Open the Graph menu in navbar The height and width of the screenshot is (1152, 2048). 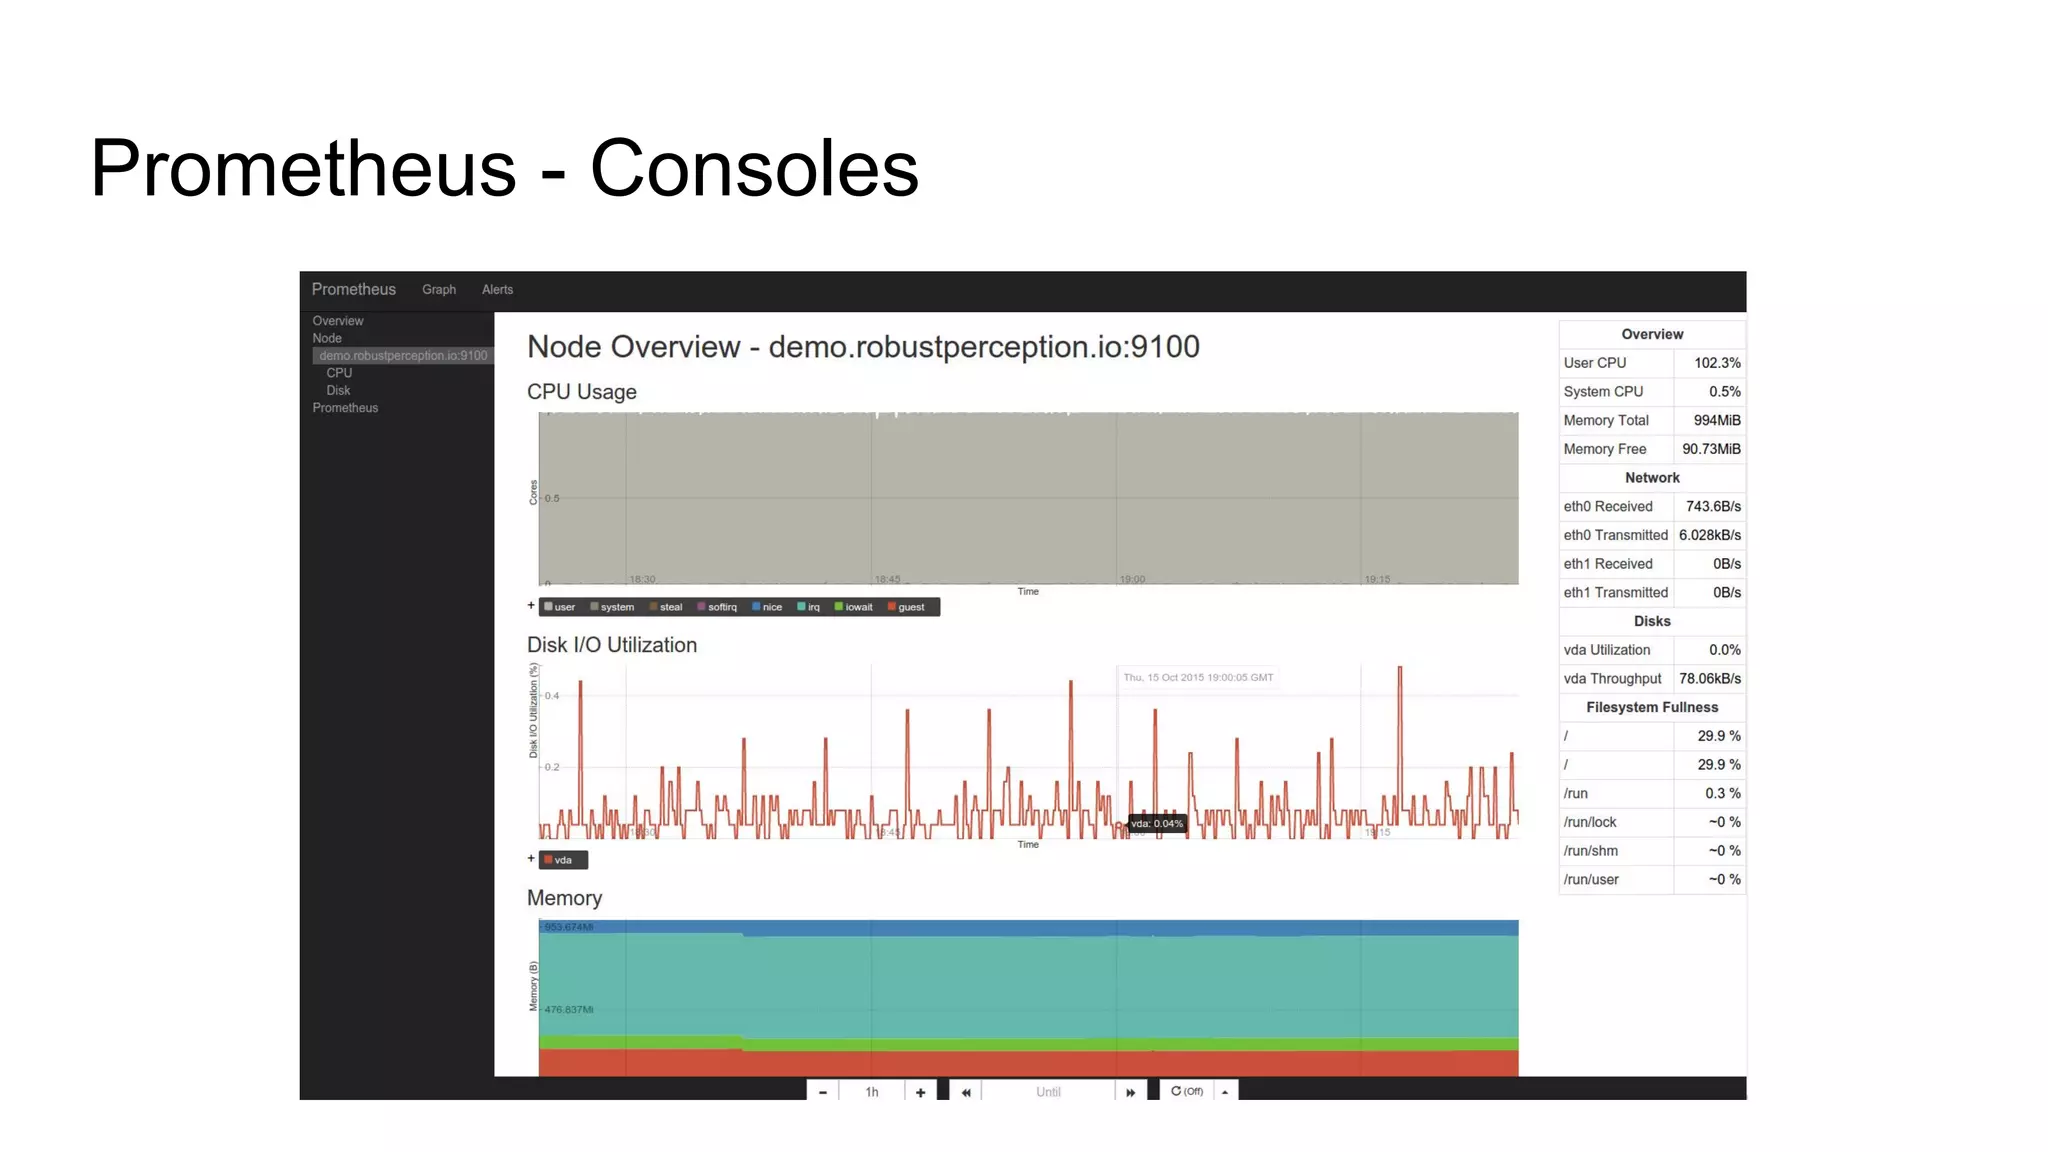click(438, 289)
